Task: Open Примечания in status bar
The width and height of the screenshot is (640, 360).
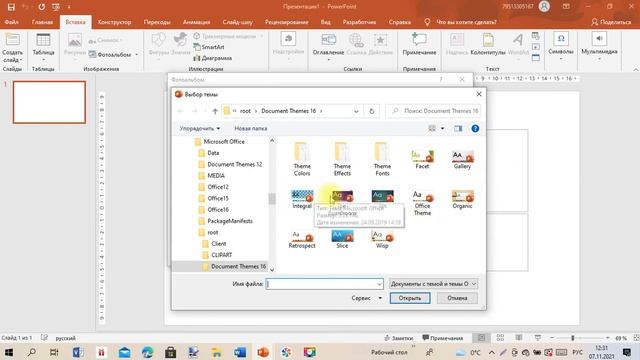Action: (x=442, y=338)
